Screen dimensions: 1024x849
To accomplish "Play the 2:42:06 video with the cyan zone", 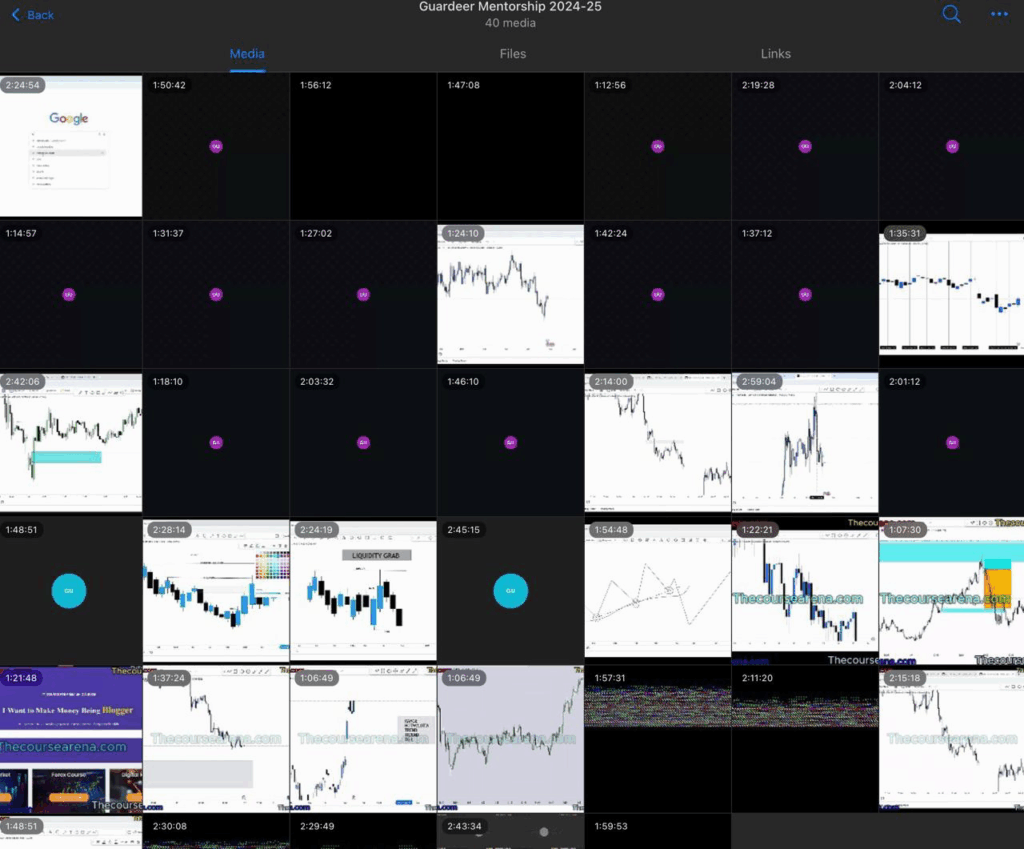I will tap(70, 442).
